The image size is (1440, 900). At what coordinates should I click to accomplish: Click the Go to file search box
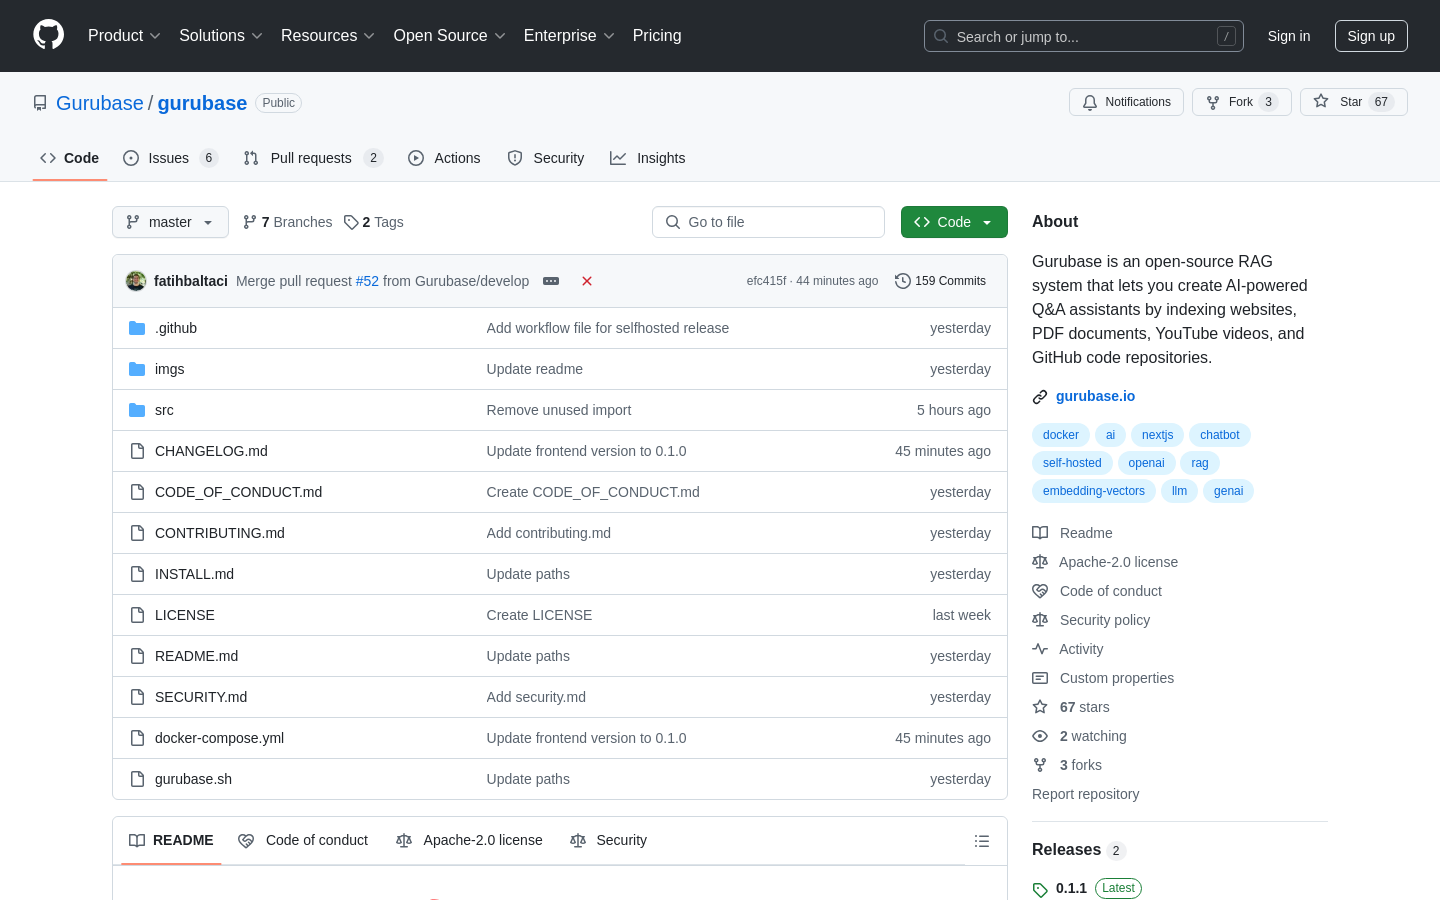[768, 222]
